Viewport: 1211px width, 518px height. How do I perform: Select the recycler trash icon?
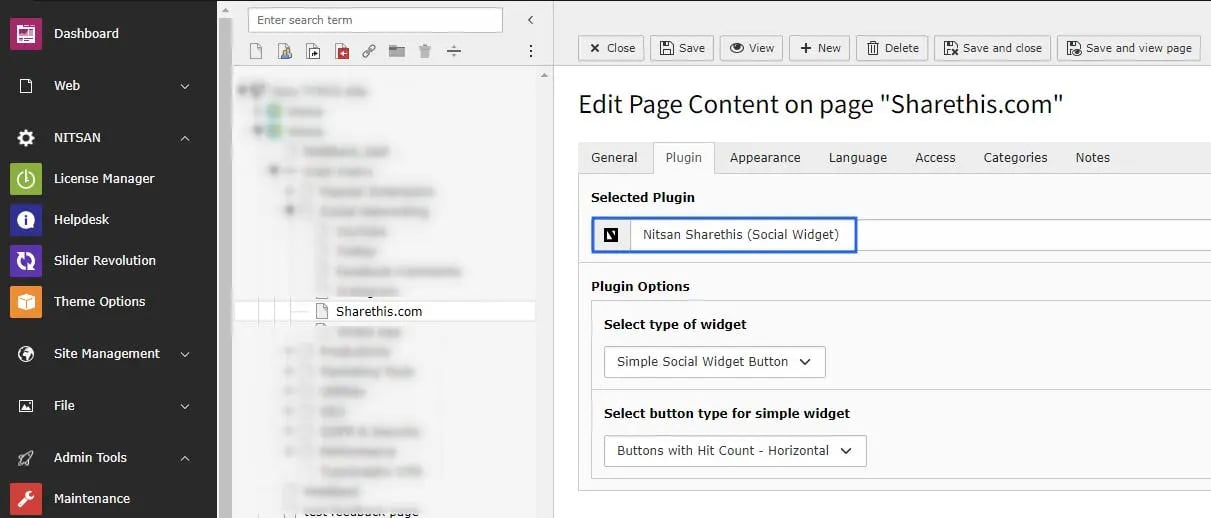click(425, 51)
